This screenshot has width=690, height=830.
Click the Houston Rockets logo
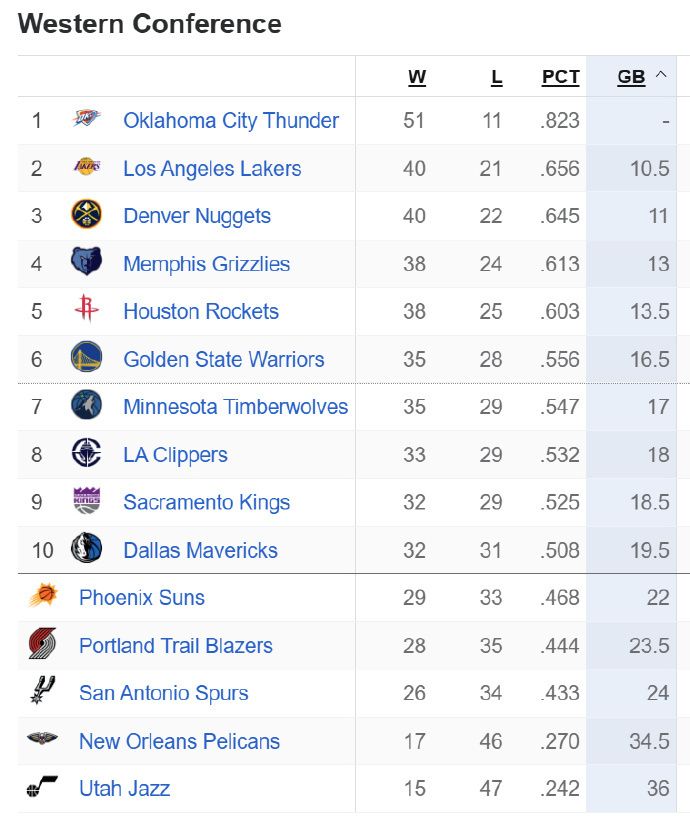87,311
